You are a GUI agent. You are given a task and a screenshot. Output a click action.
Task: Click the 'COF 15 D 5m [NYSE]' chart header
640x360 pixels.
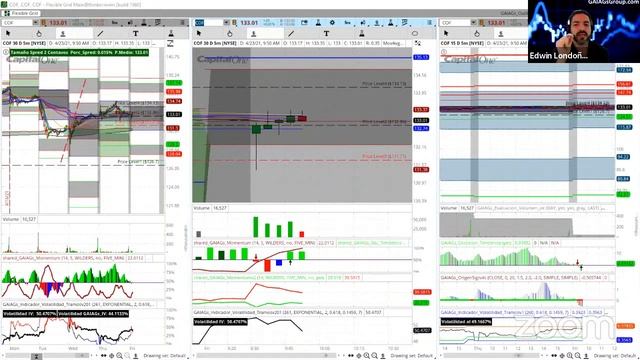[462, 43]
